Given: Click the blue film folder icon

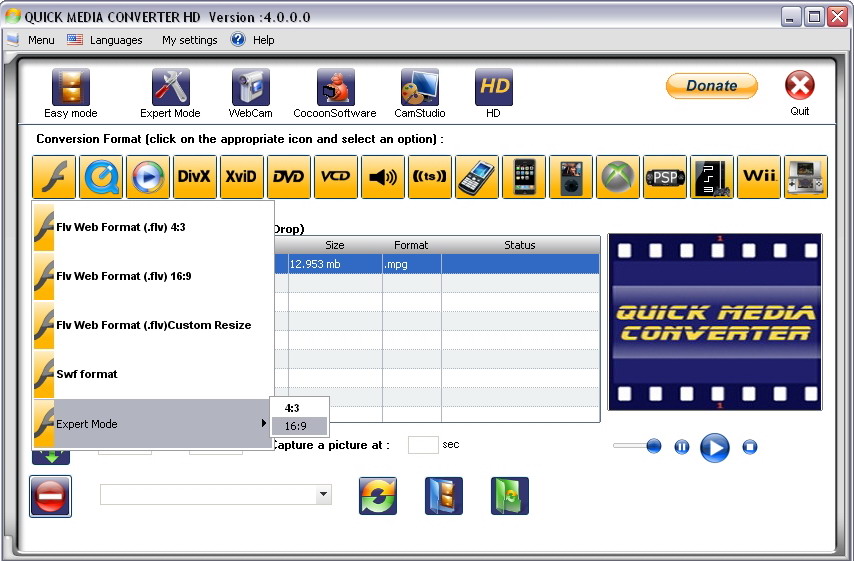Looking at the screenshot, I should pos(444,496).
